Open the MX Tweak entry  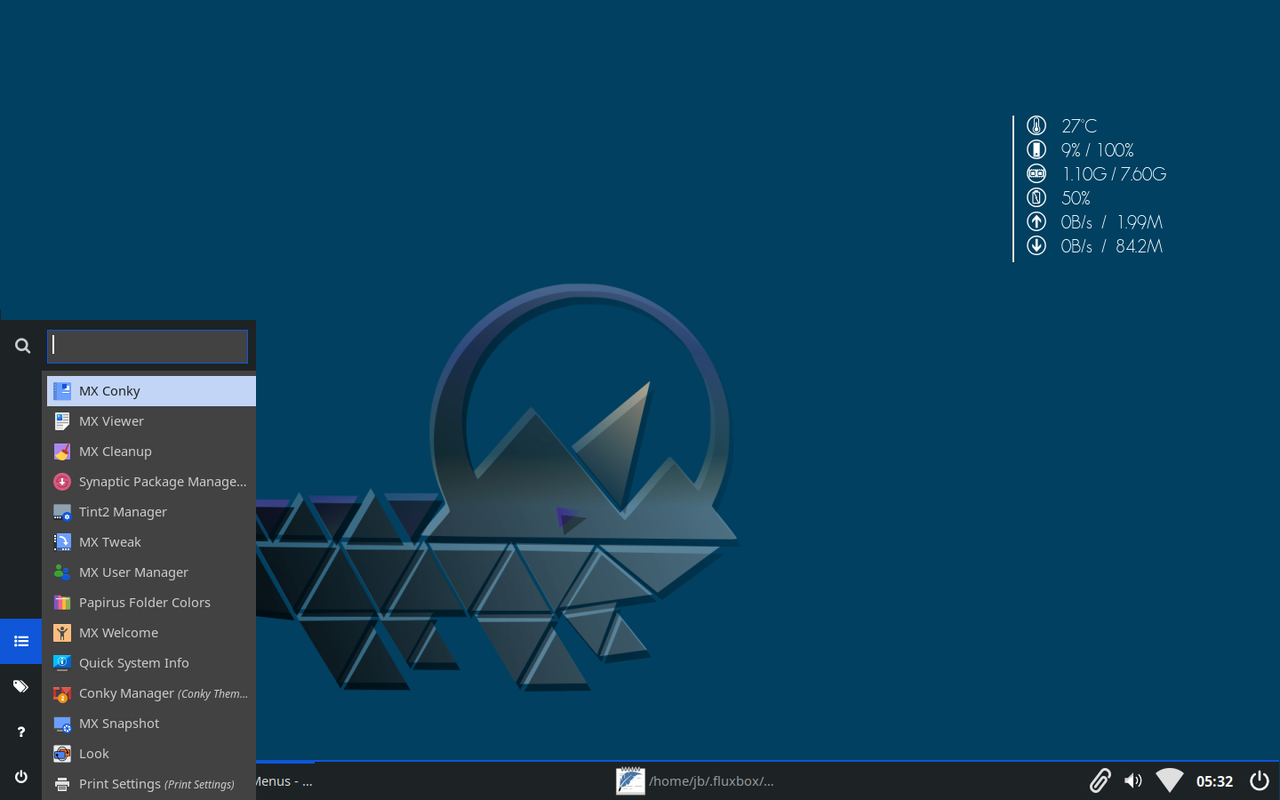(x=151, y=542)
